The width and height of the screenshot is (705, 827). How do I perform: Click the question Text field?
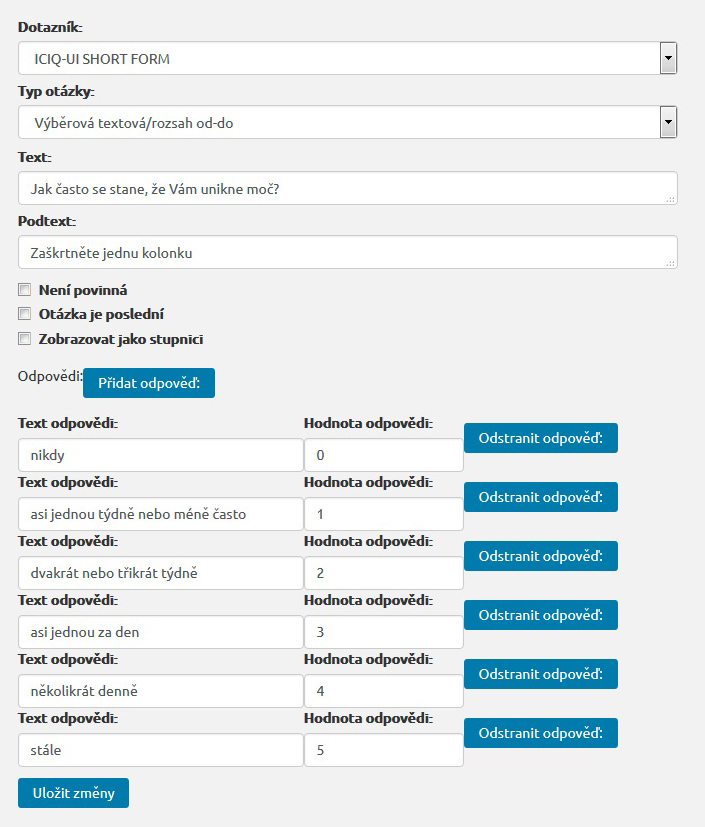[x=340, y=188]
